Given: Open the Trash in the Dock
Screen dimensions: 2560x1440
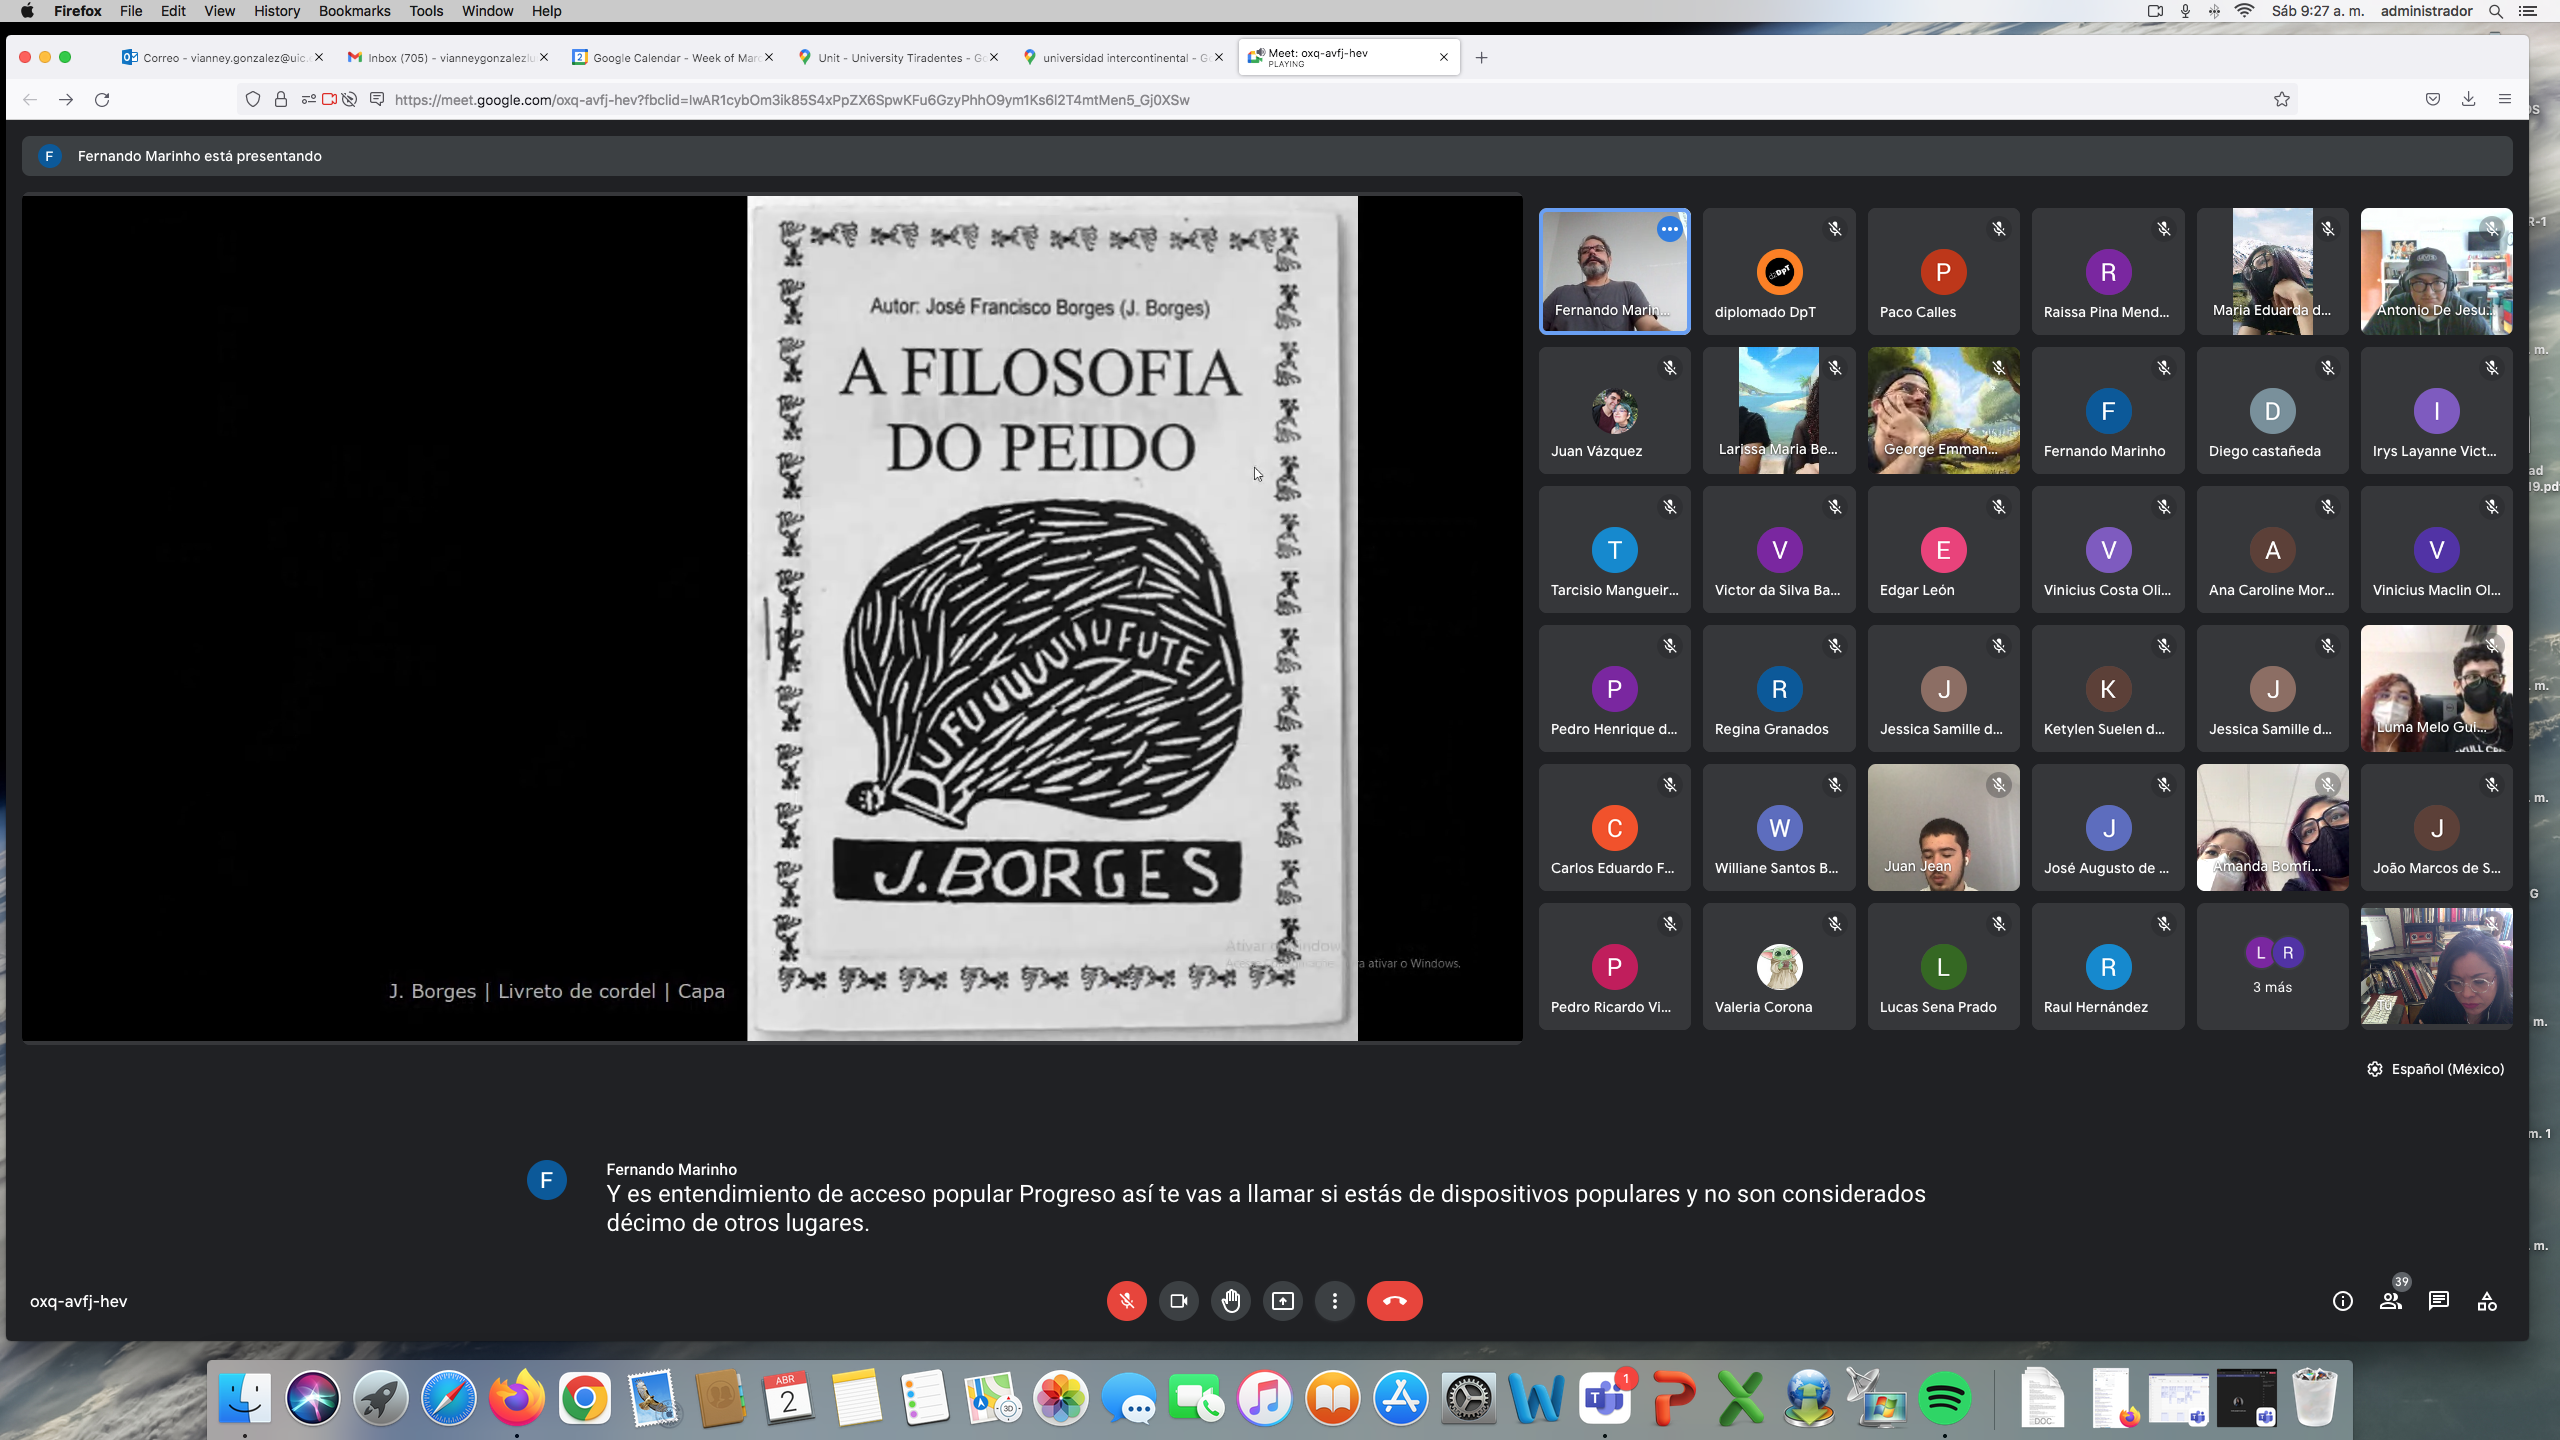Looking at the screenshot, I should (x=2314, y=1397).
